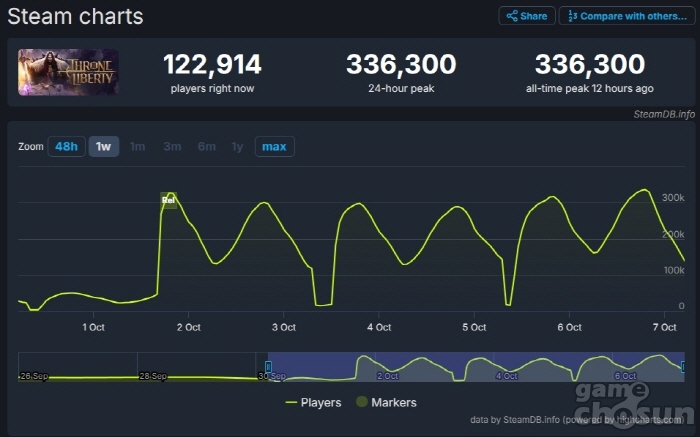
Task: Click the Steam charts heading
Action: click(75, 17)
